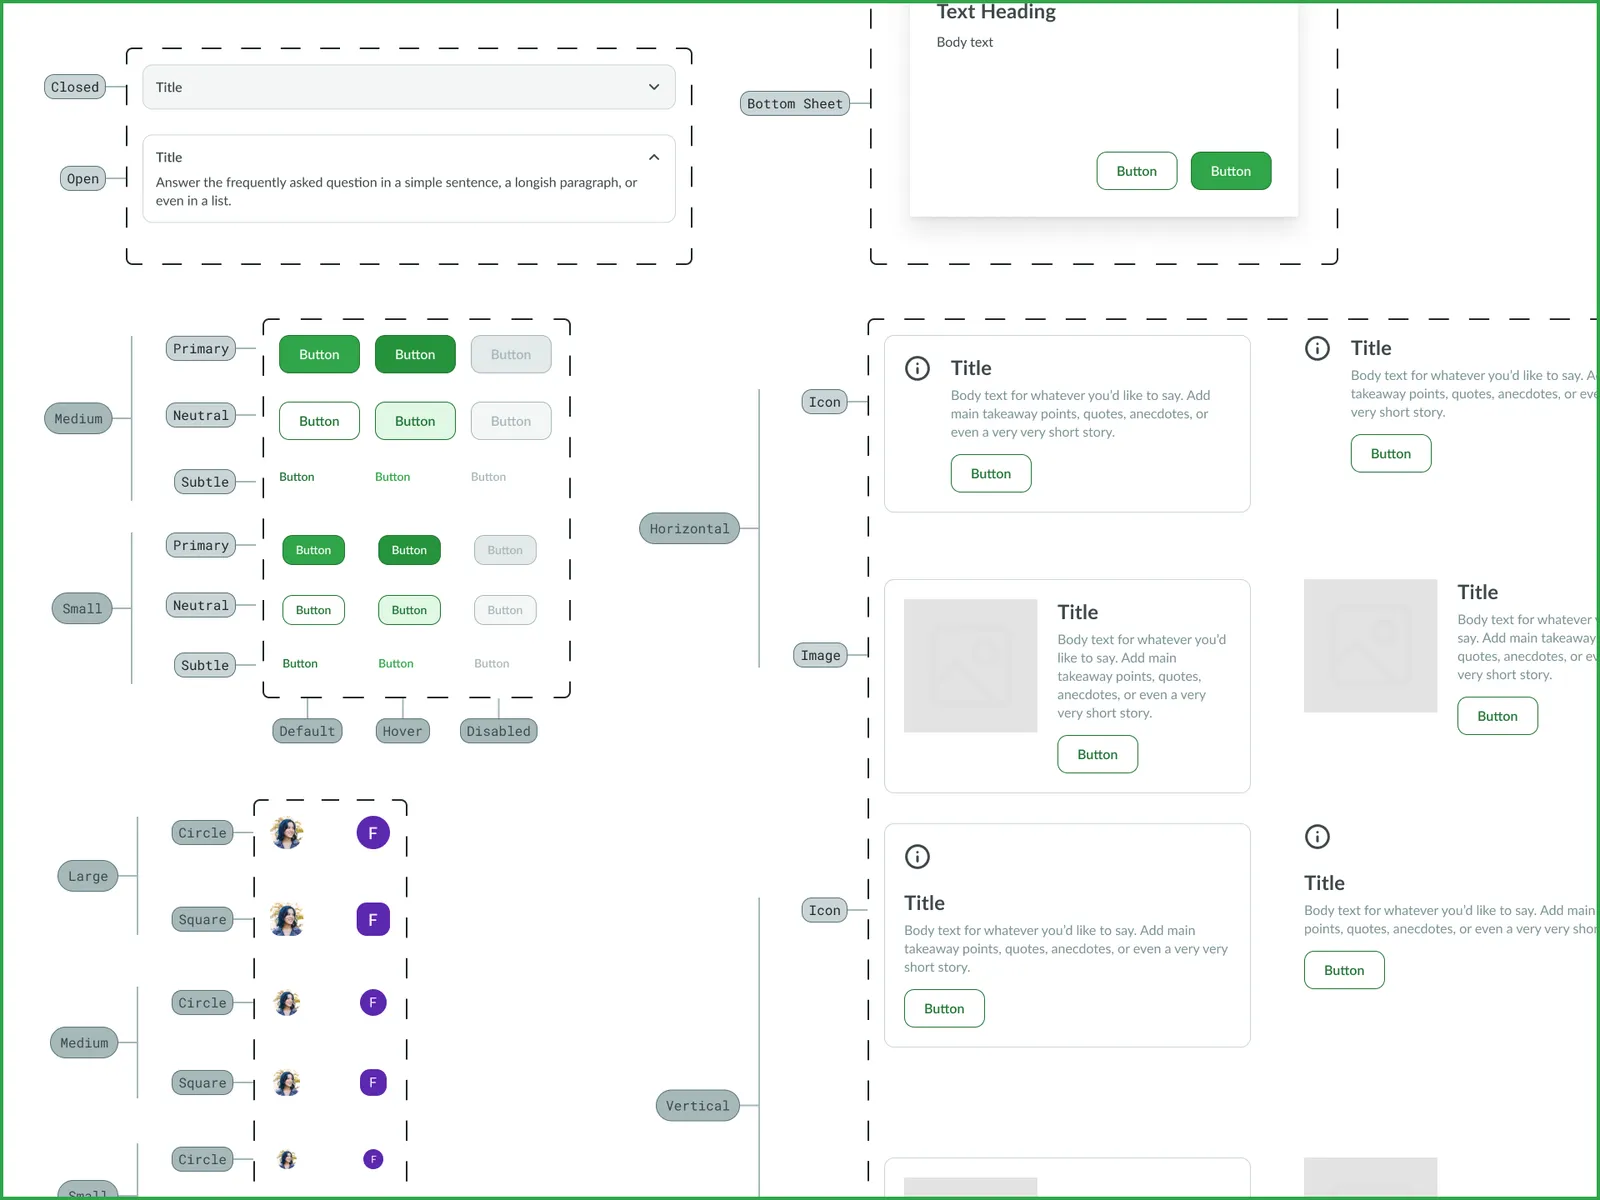Screen dimensions: 1600x1200
Task: Click the image placeholder in the bordered horizontal Image card
Action: (971, 666)
